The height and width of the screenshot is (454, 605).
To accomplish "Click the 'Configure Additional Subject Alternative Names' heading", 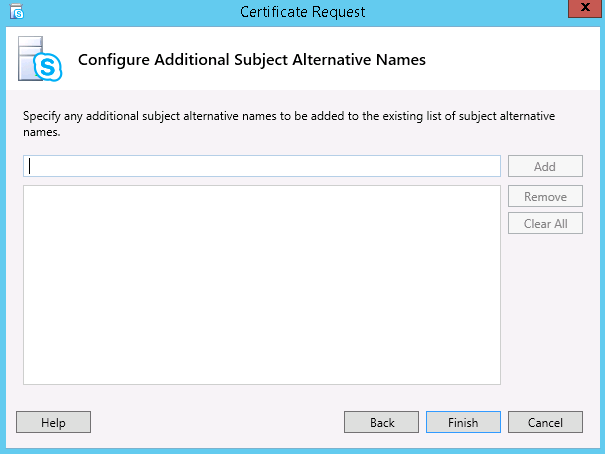I will point(252,60).
